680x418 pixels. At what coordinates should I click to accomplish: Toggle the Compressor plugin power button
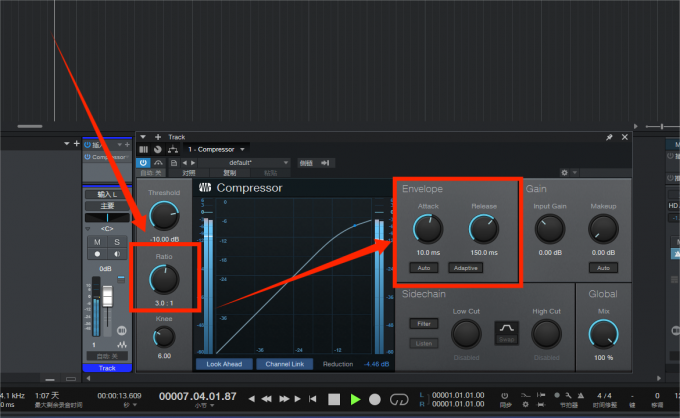coord(143,163)
